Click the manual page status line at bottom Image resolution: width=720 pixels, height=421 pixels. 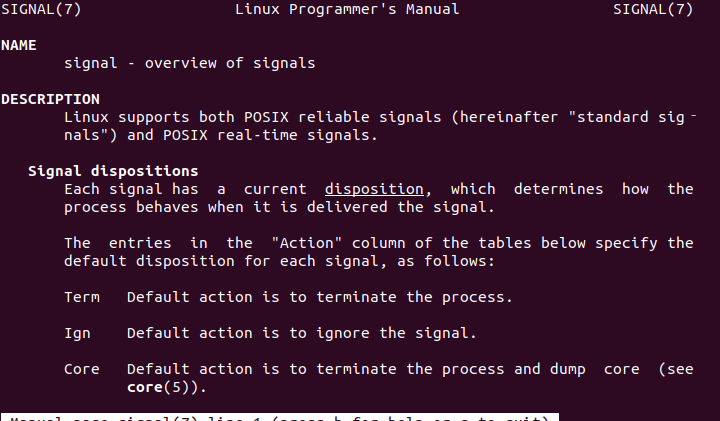(x=280, y=416)
